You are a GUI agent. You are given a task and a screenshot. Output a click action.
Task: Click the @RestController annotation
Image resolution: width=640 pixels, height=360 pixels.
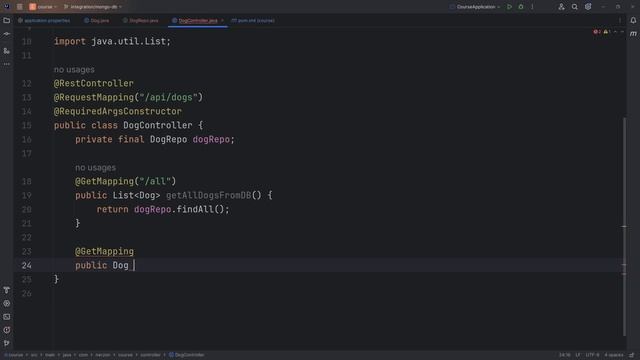tap(93, 83)
